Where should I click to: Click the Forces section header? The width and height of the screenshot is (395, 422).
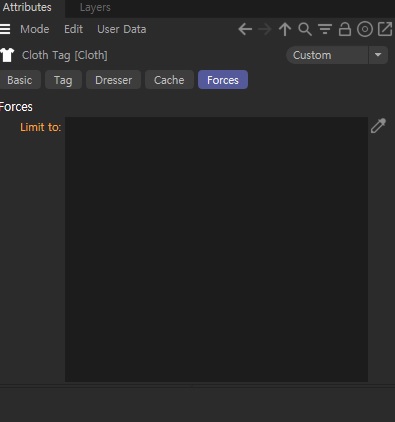coord(16,107)
